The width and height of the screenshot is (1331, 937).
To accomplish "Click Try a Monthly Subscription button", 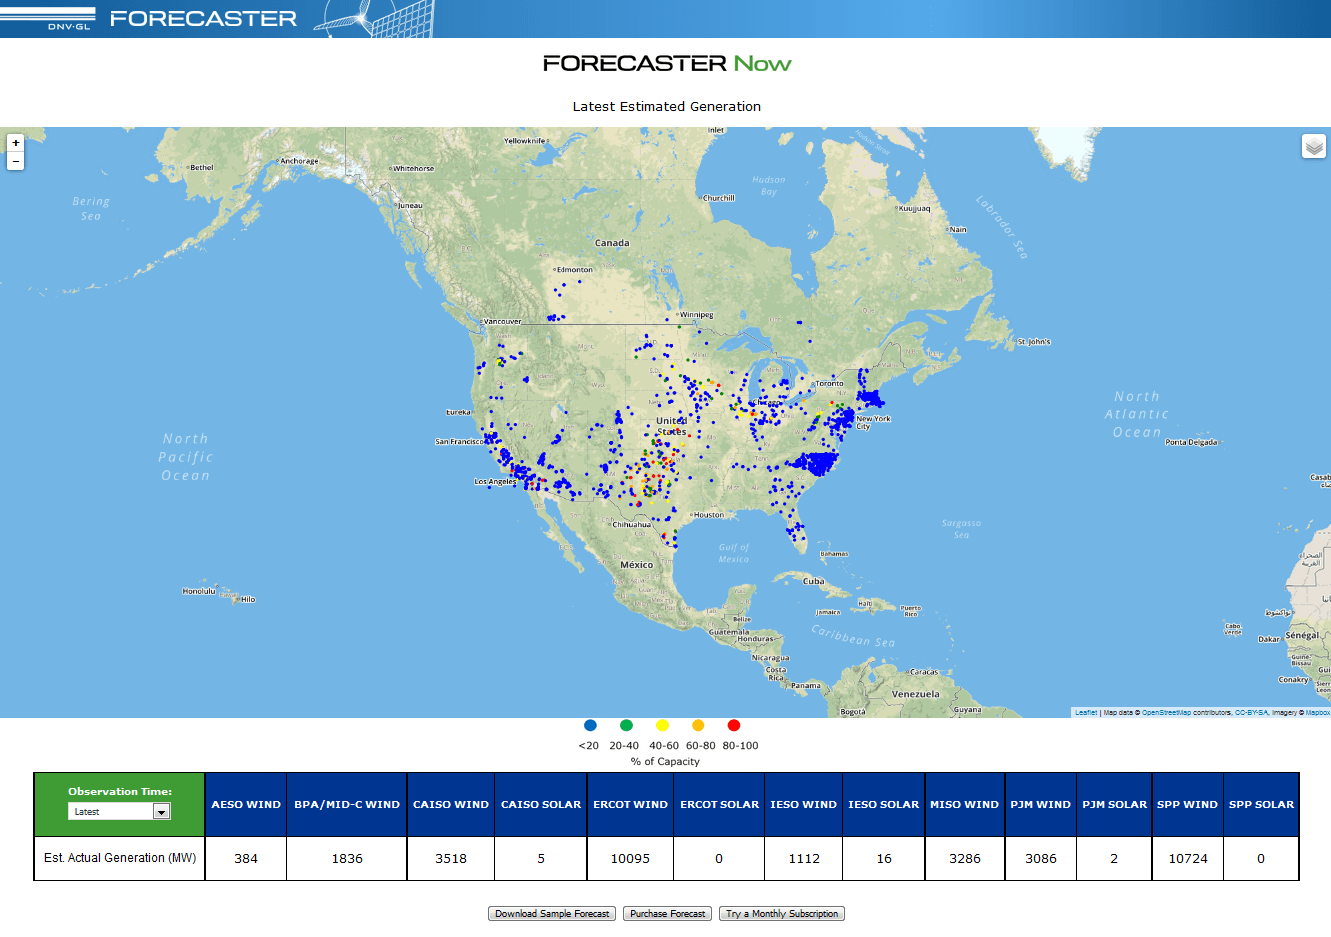I will pyautogui.click(x=782, y=914).
